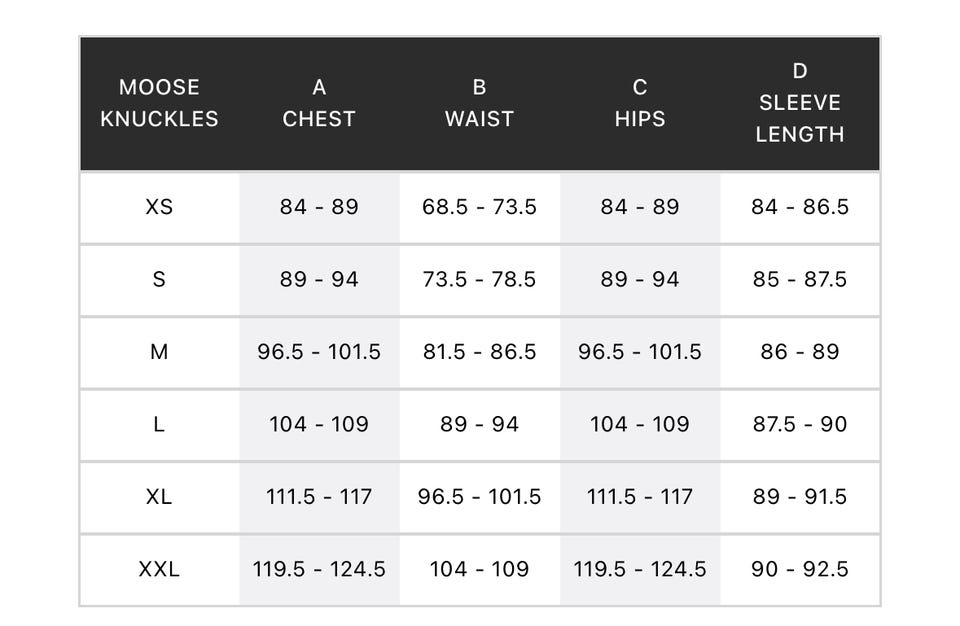
Task: Click the XL sleeve length 89 - 91.5
Action: click(800, 496)
